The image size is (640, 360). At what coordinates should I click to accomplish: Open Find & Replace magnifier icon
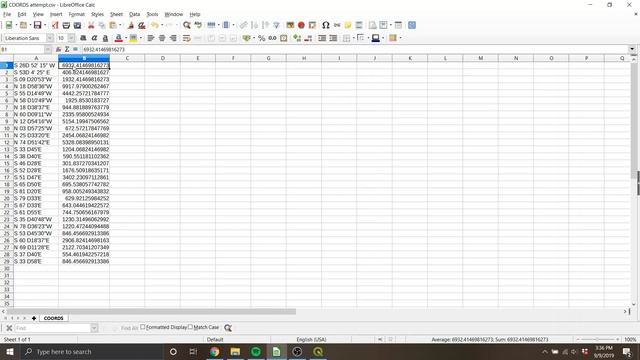187,25
